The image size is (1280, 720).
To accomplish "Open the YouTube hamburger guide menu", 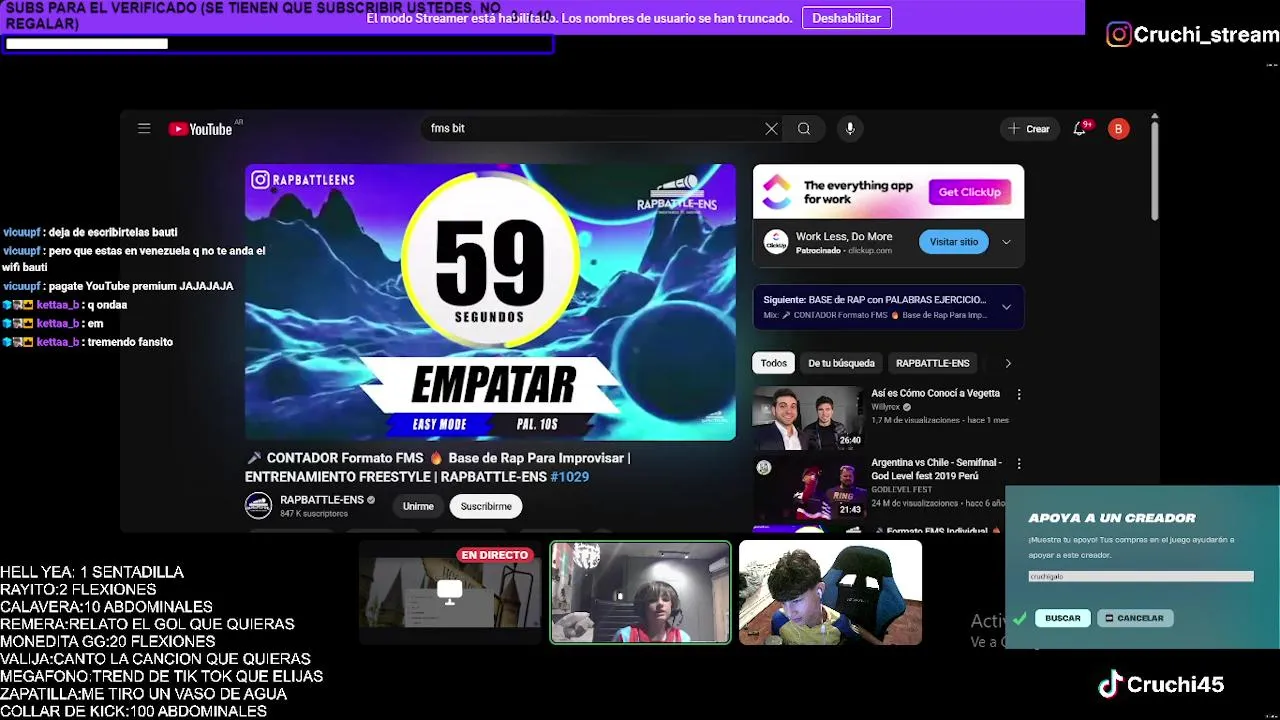I will 144,128.
